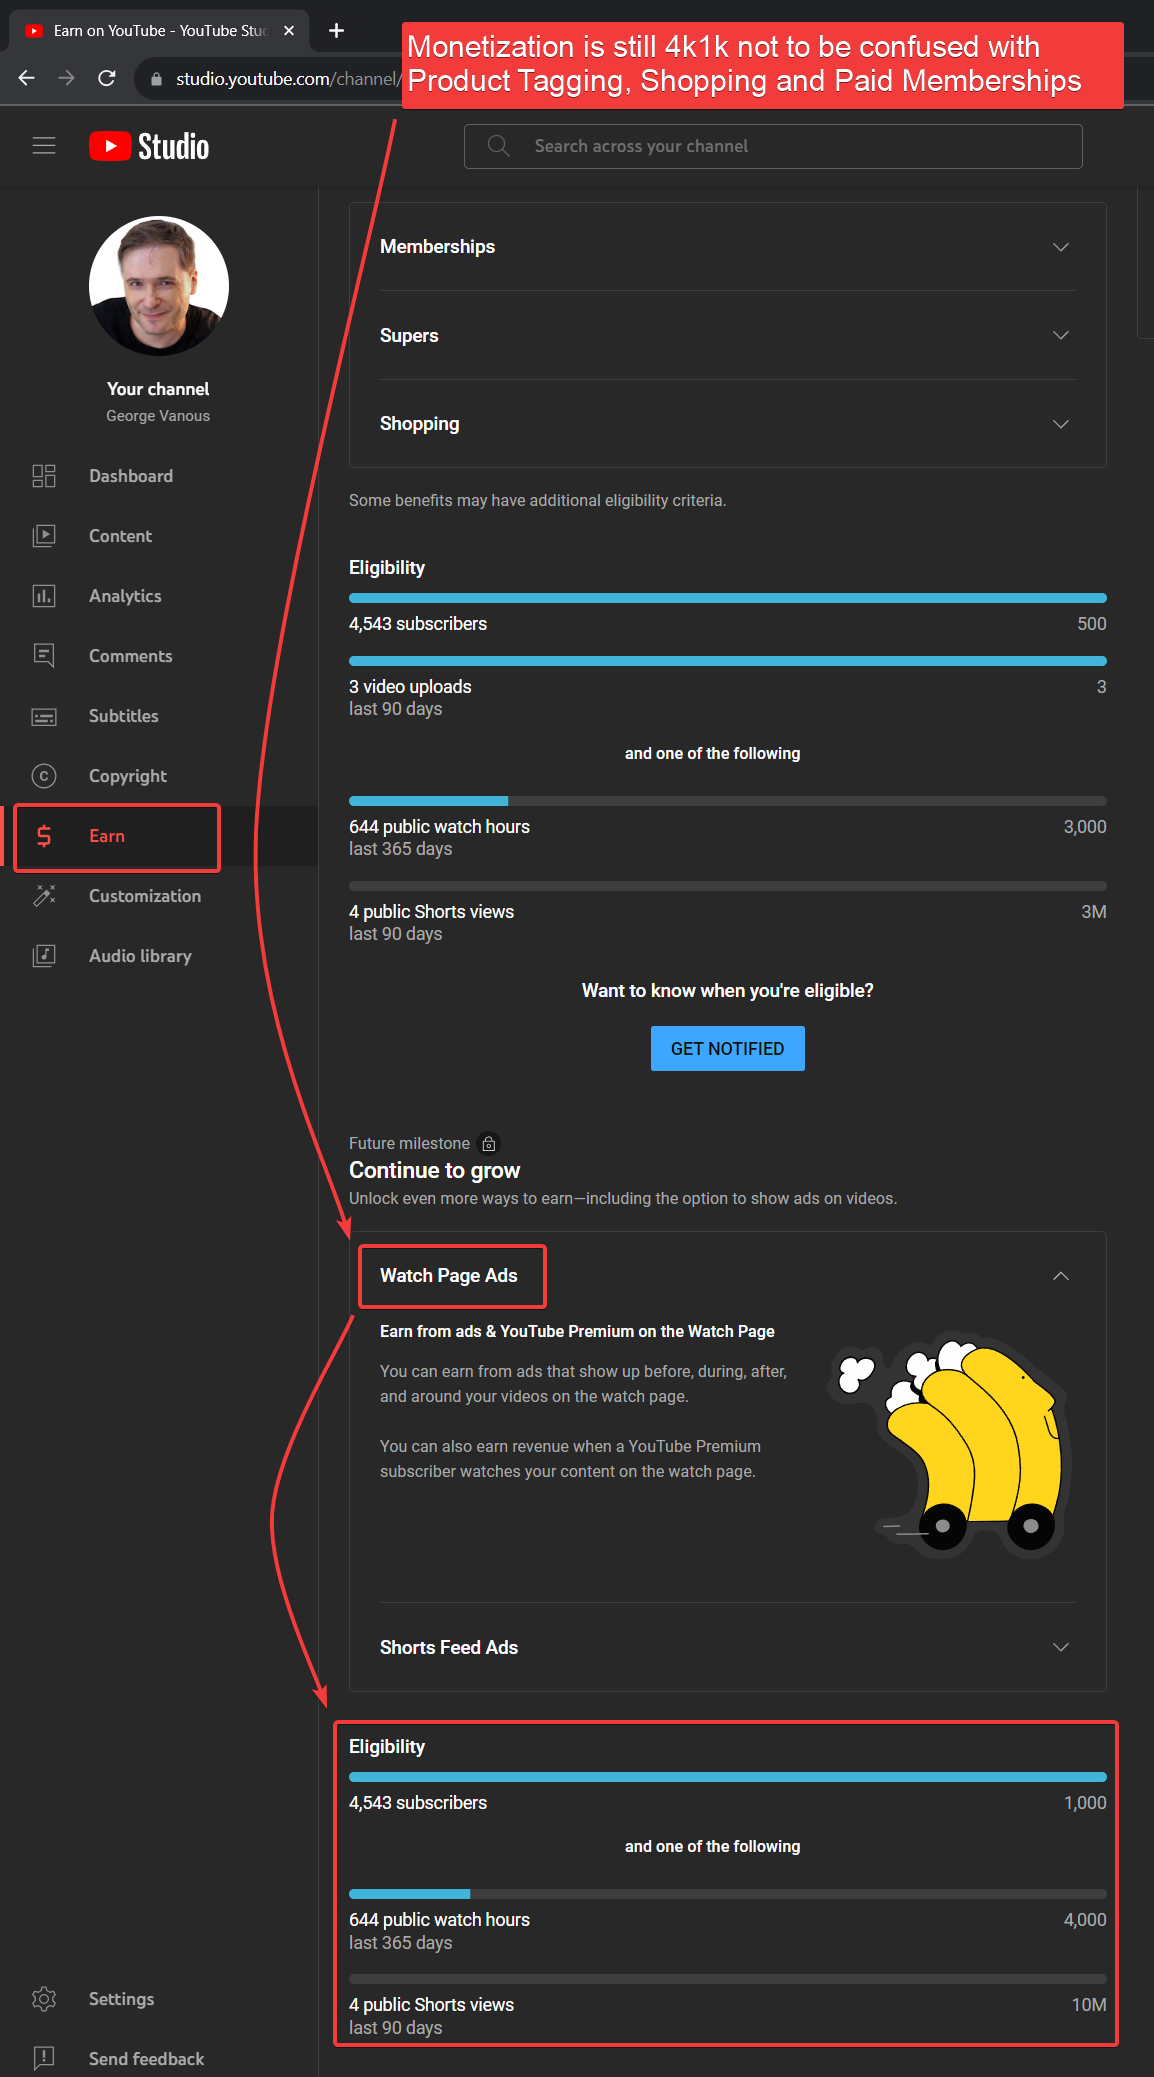
Task: Click the GET NOTIFIED button
Action: [727, 1048]
